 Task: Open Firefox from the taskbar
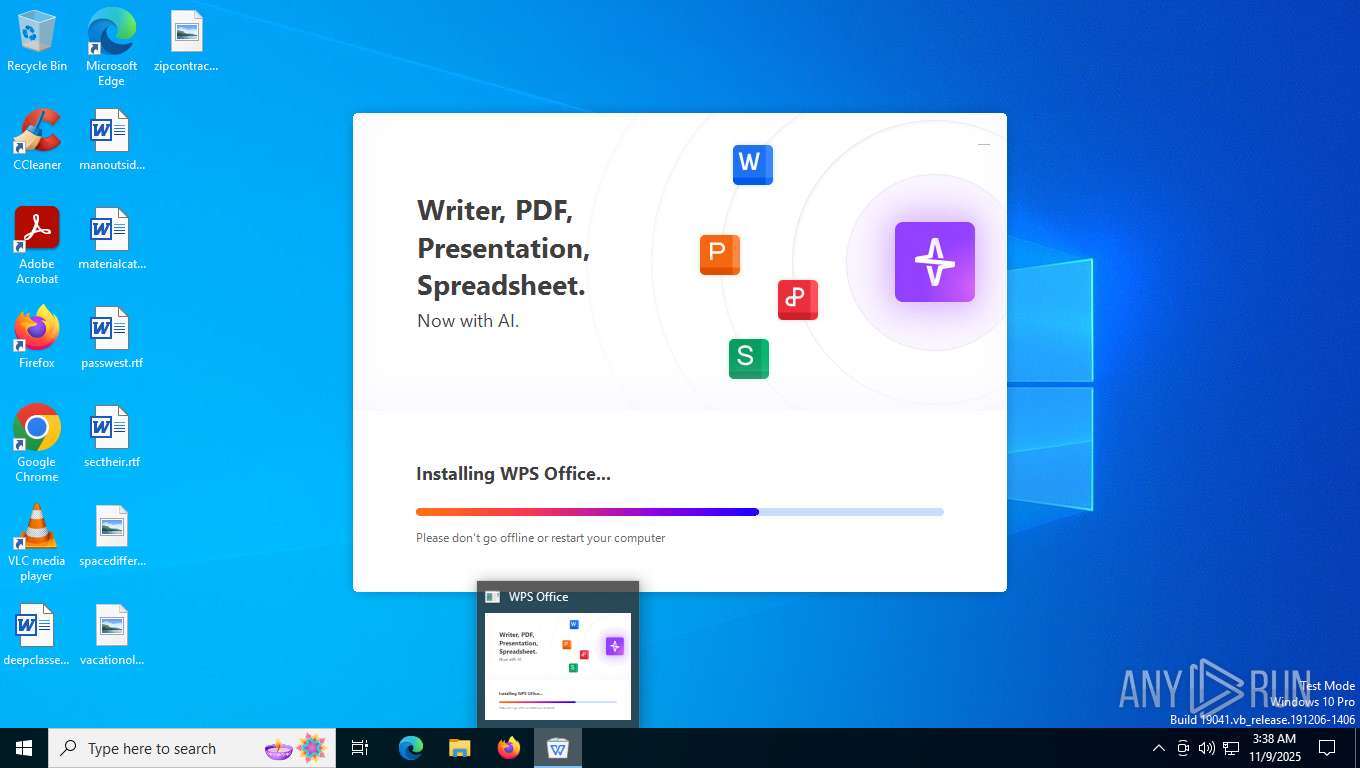tap(509, 748)
